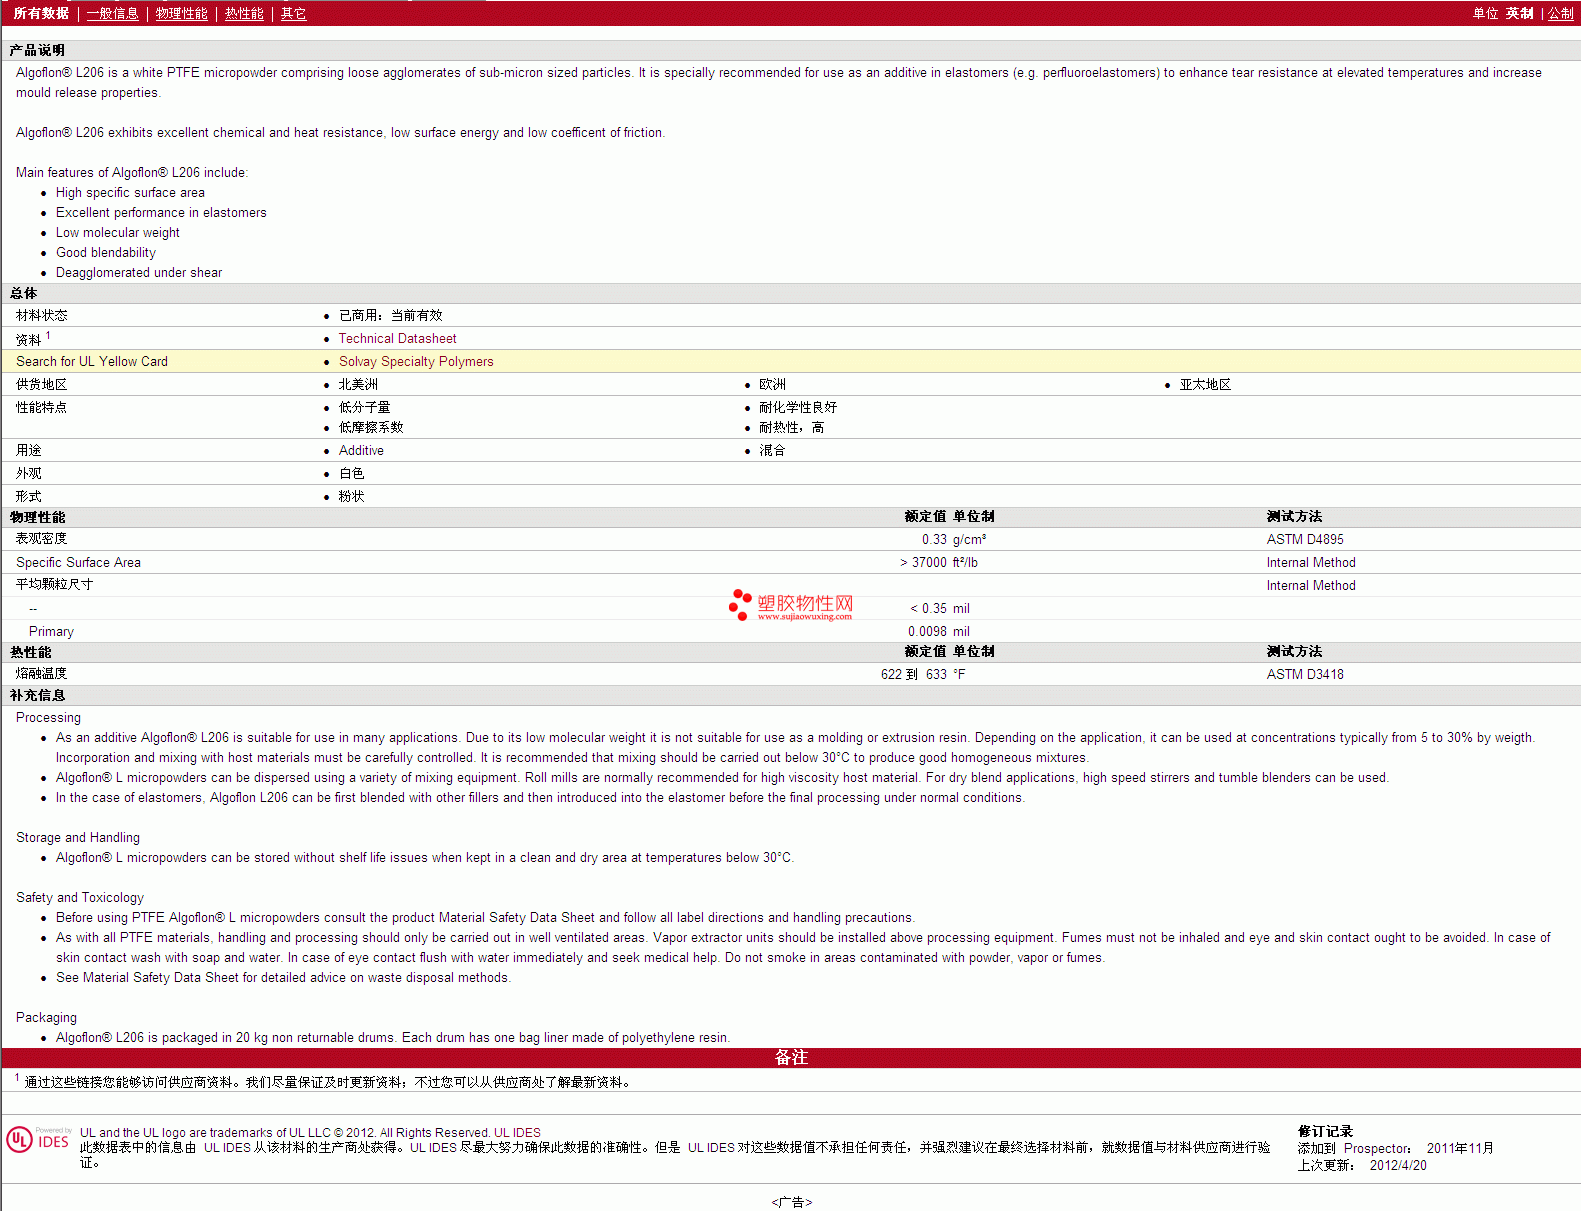
Task: Click the 物理性能 section header bar
Action: point(38,517)
